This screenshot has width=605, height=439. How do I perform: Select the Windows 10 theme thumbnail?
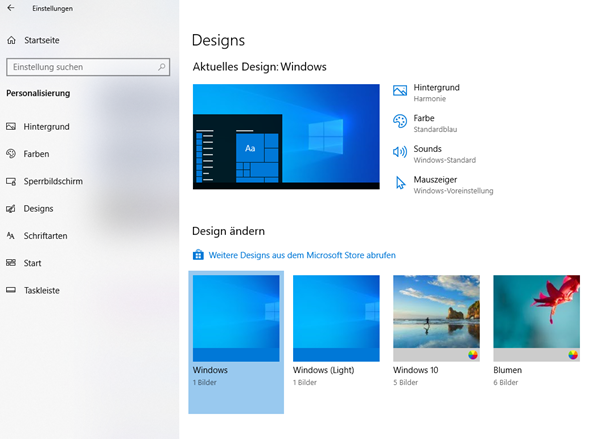coord(436,318)
